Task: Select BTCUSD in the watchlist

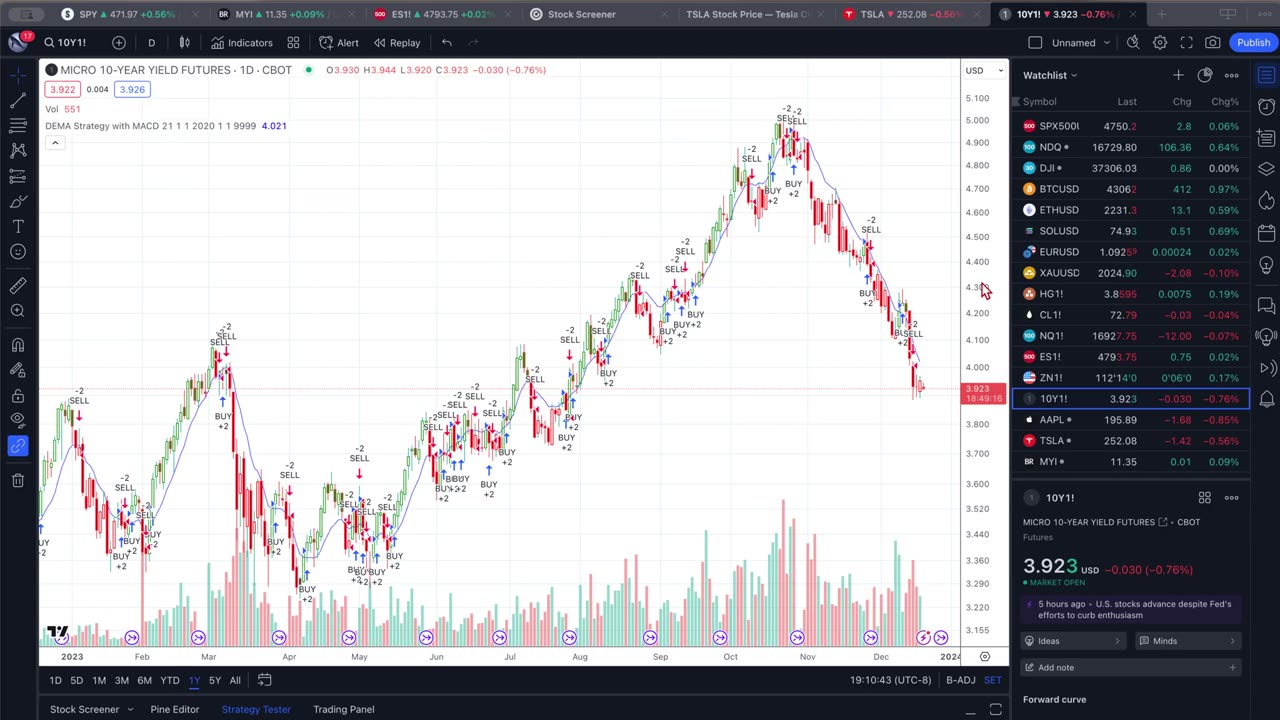Action: pyautogui.click(x=1131, y=189)
